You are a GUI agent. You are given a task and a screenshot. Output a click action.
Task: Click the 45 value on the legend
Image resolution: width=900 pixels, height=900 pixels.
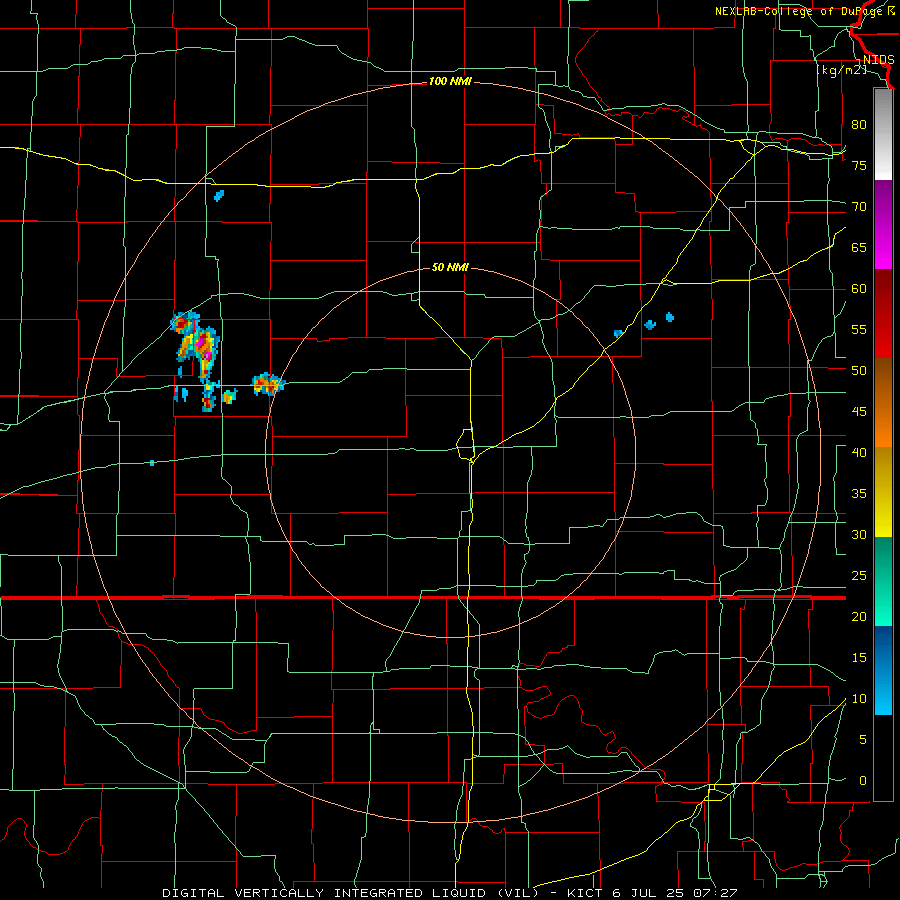pos(859,412)
